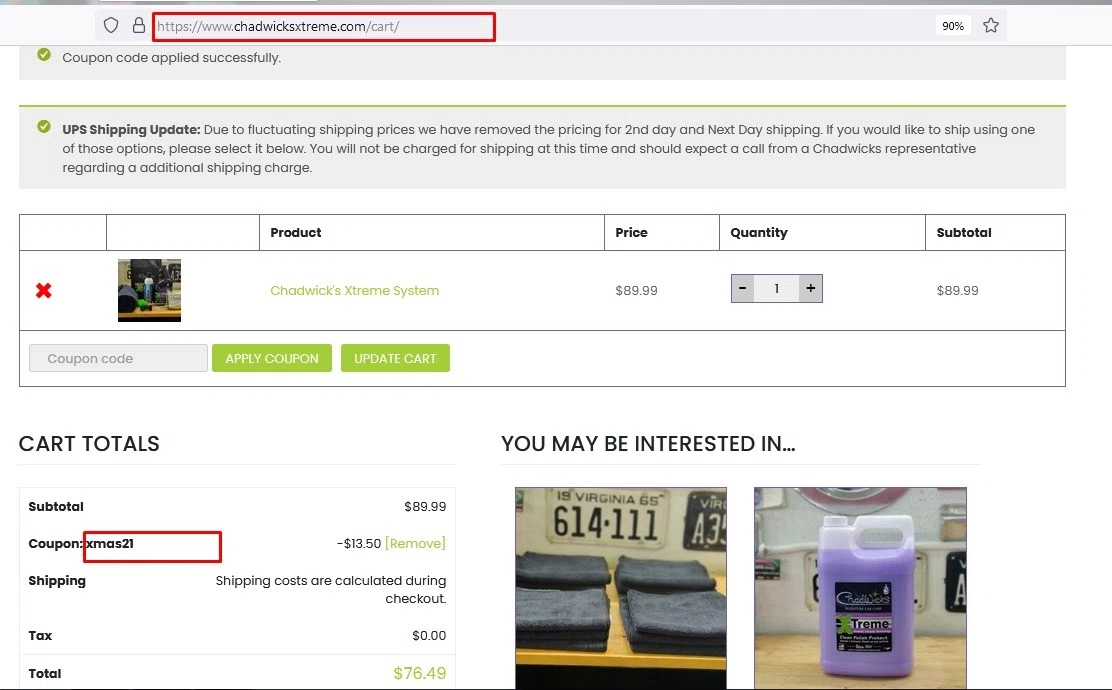Viewport: 1112px width, 690px height.
Task: Click the Price column $89.99 cell
Action: click(x=636, y=290)
